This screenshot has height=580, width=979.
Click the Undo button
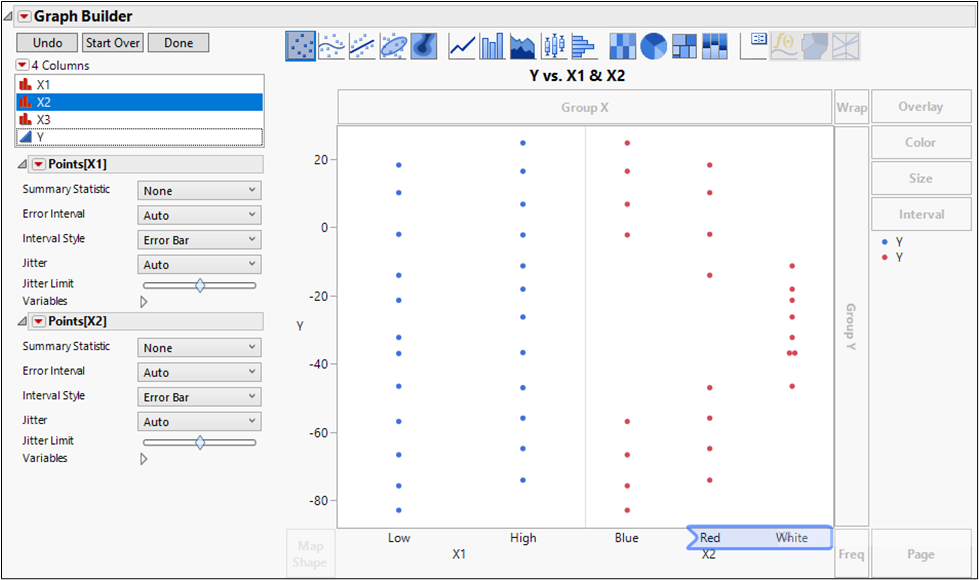[47, 42]
